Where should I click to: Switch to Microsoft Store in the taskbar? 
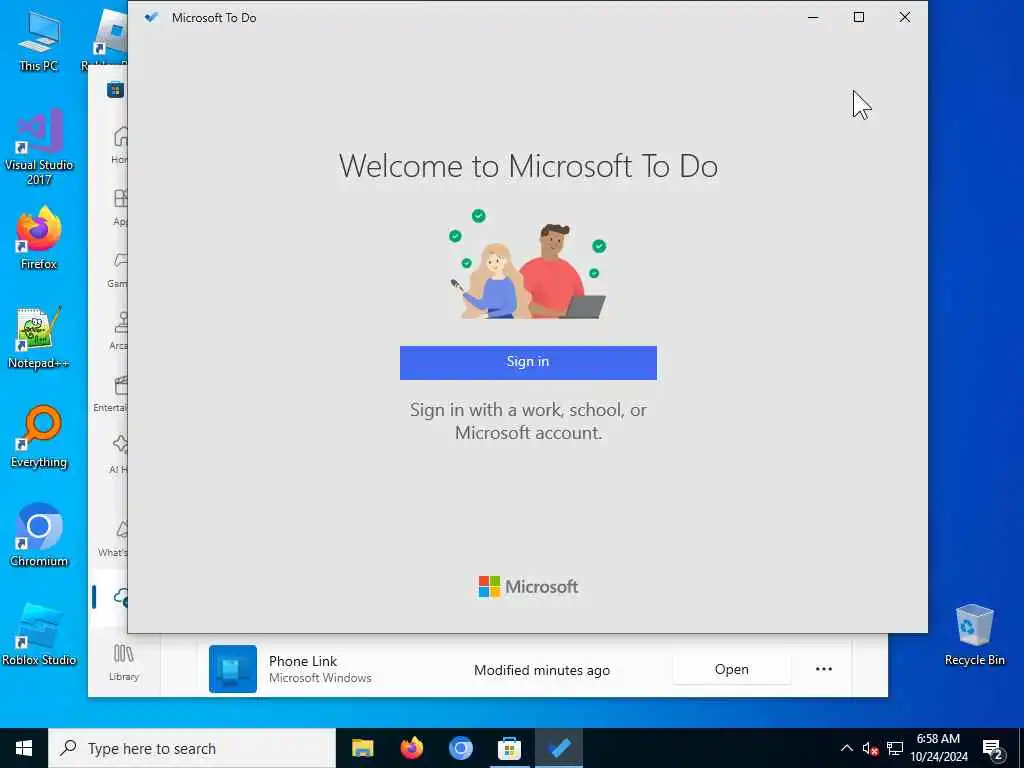[x=509, y=748]
